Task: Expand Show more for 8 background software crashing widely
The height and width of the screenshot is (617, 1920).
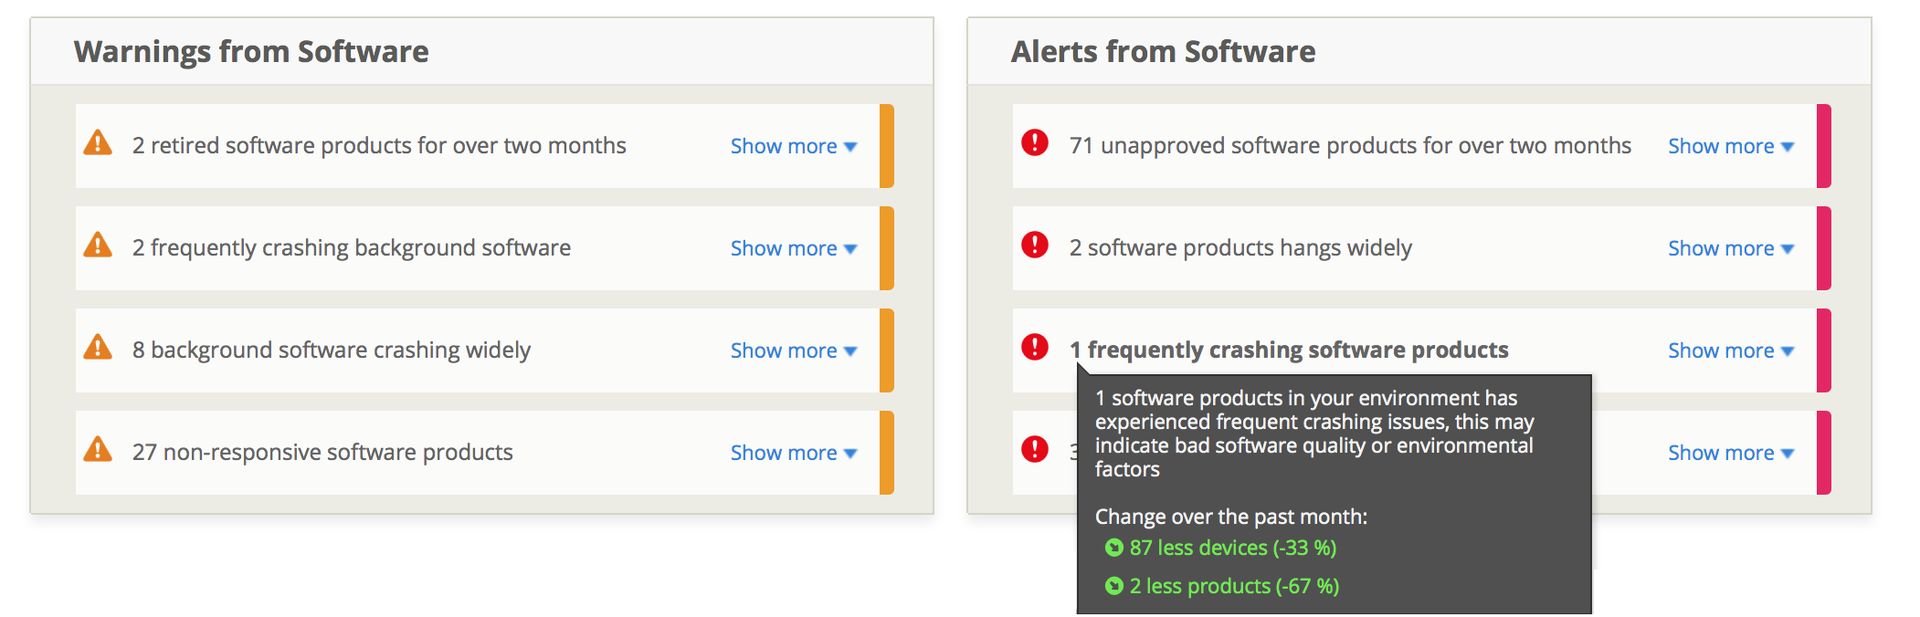Action: pos(794,350)
